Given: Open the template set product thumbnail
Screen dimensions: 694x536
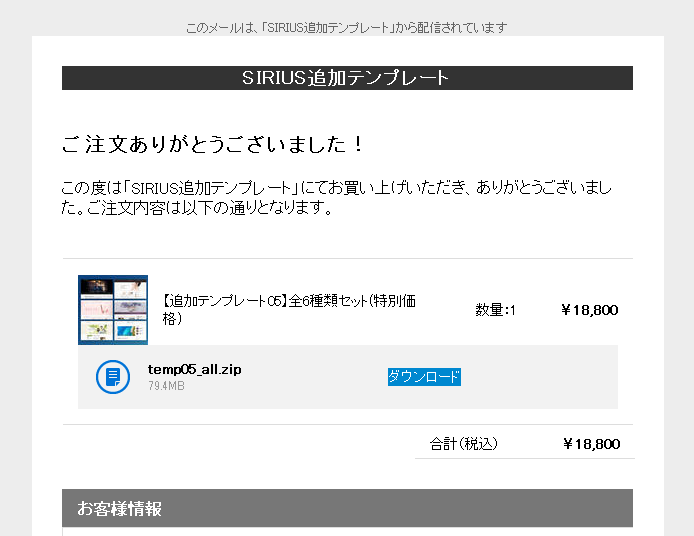Looking at the screenshot, I should coord(113,310).
